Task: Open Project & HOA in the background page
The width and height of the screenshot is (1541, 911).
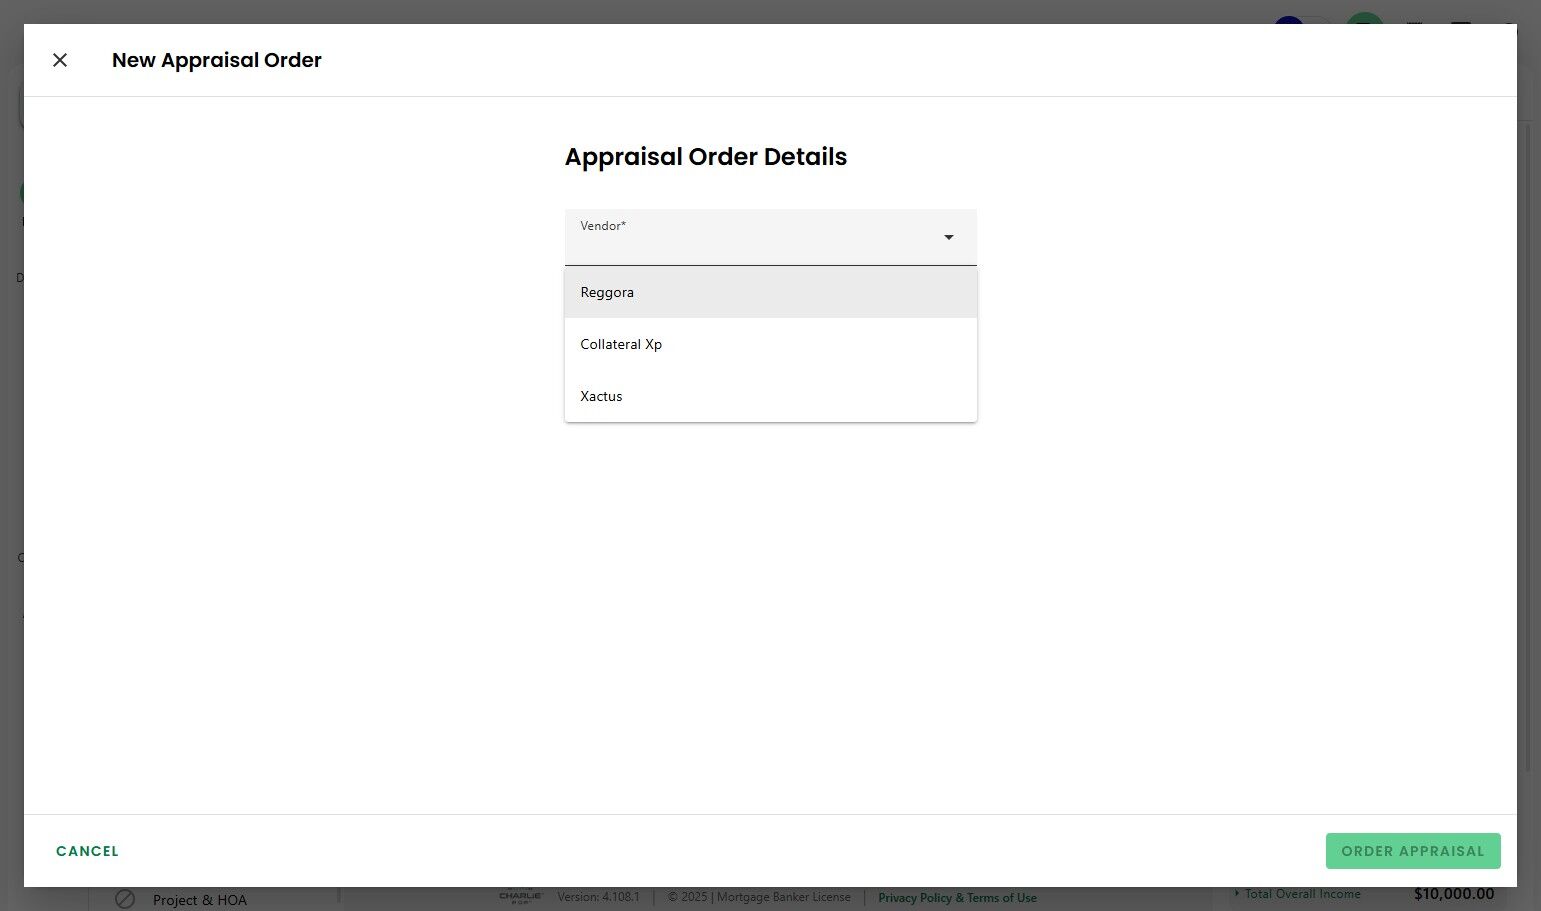Action: click(200, 900)
